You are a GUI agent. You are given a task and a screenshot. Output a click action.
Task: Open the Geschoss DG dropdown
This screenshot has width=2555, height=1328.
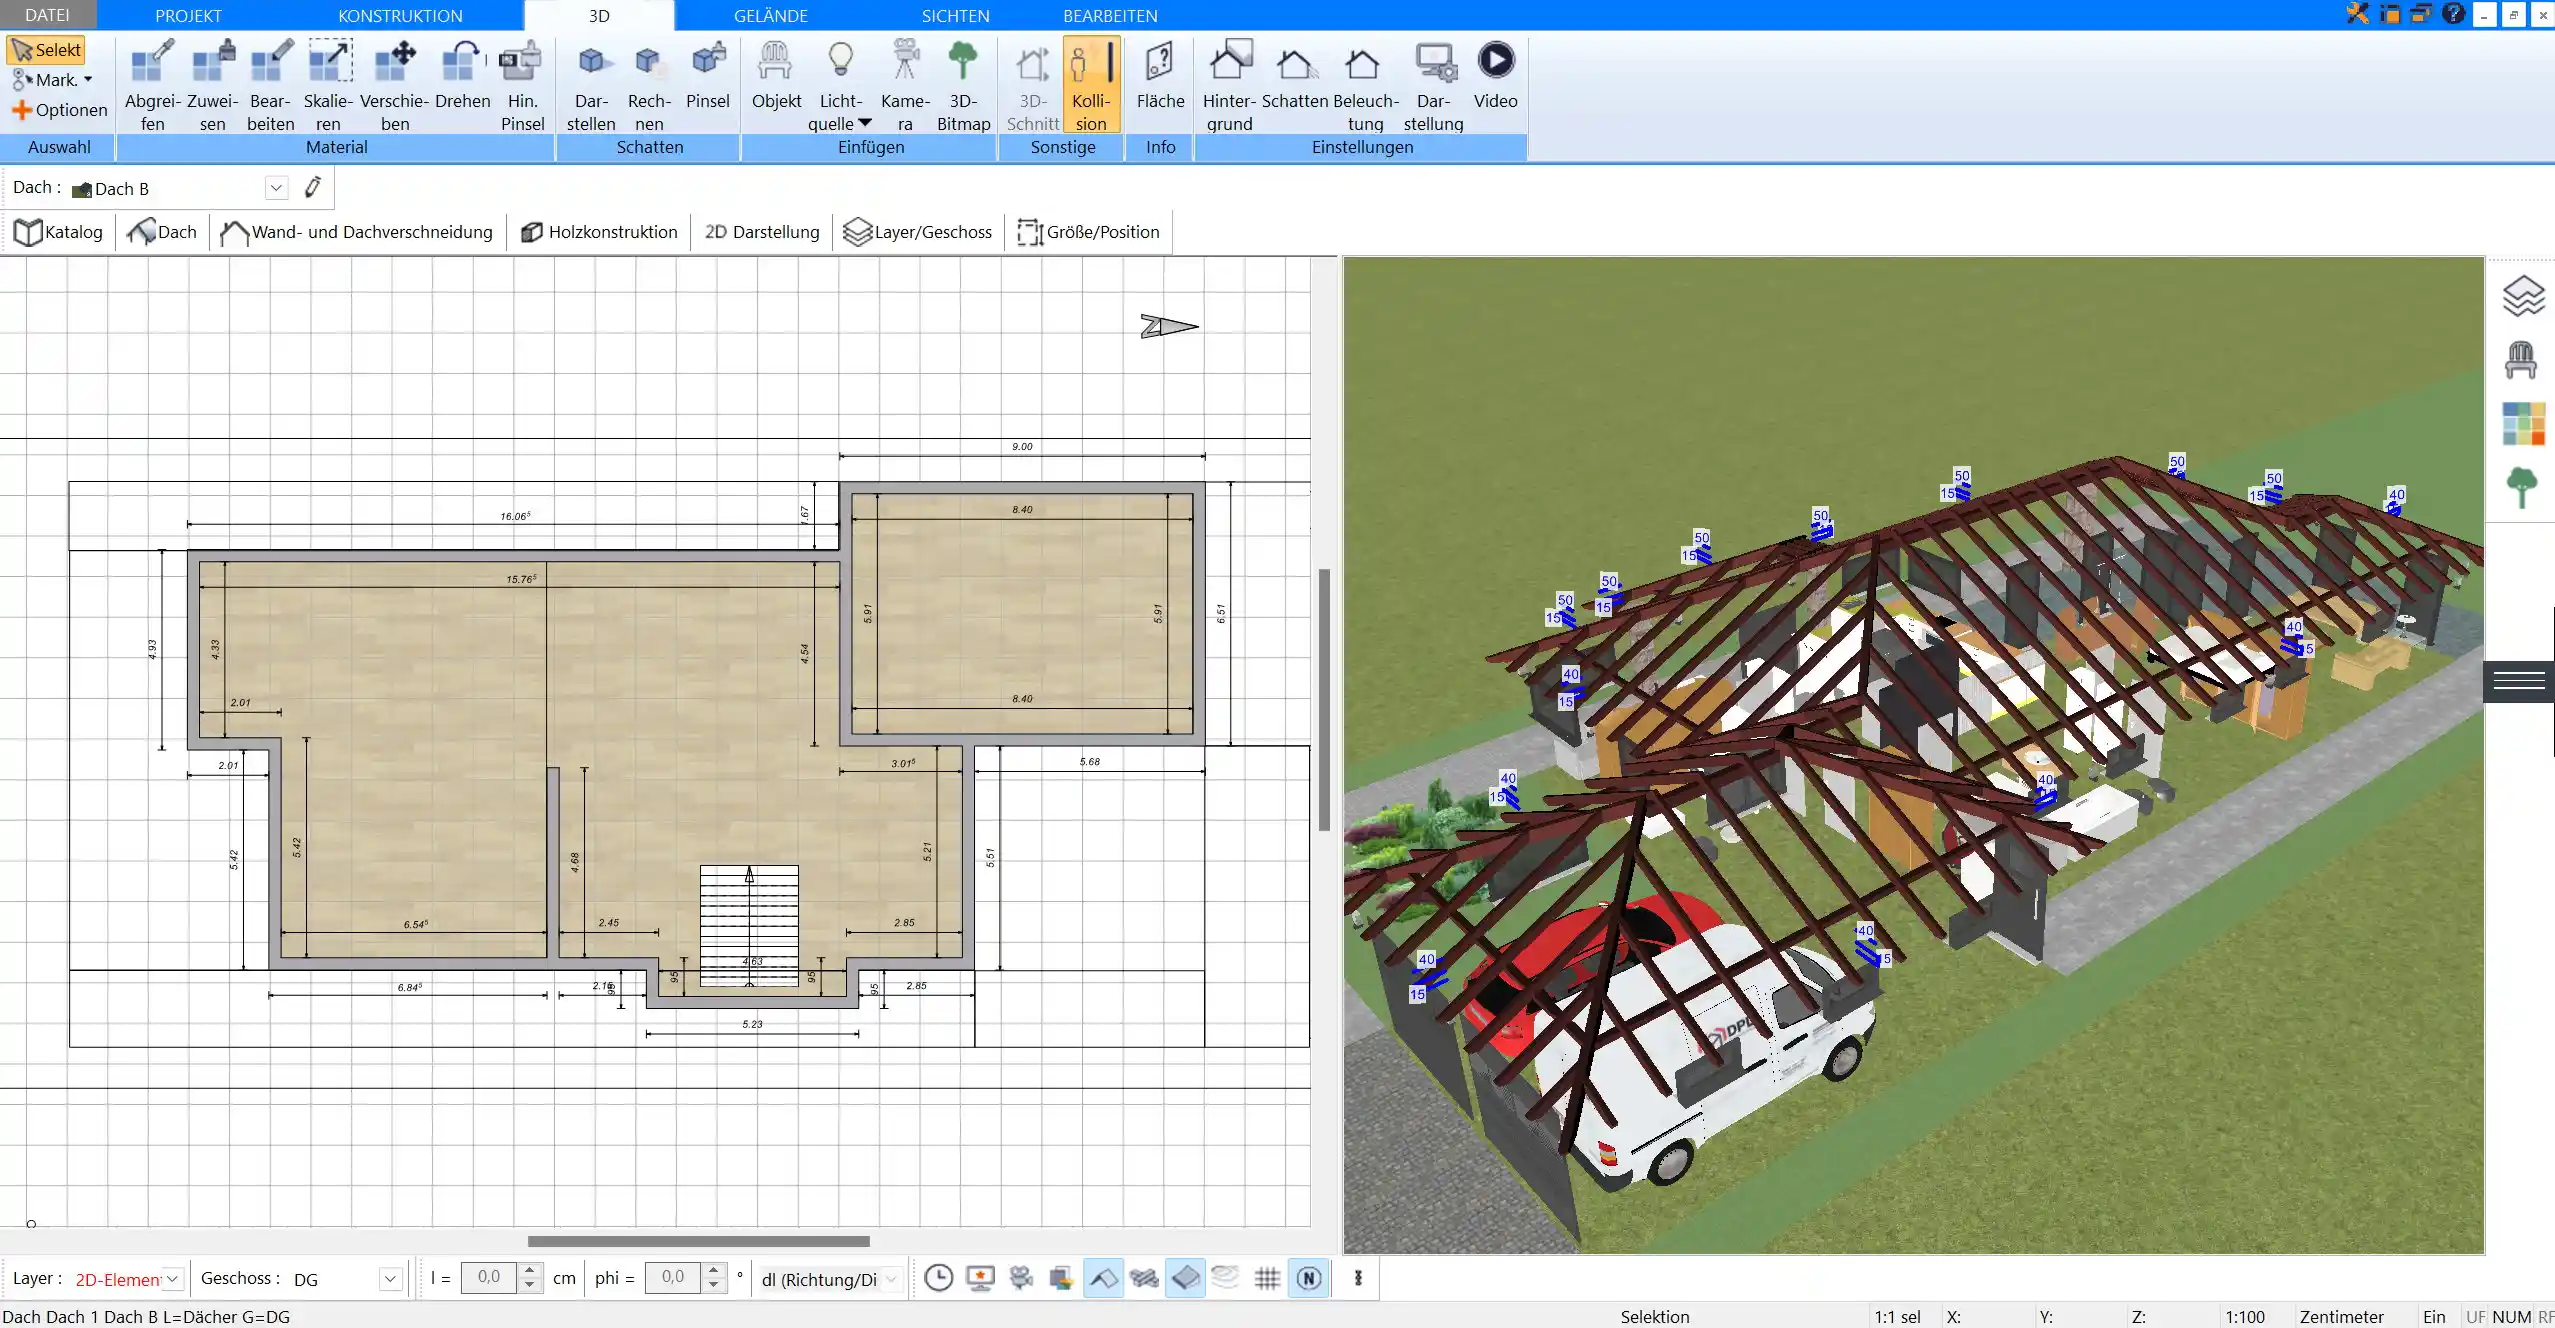(x=390, y=1279)
